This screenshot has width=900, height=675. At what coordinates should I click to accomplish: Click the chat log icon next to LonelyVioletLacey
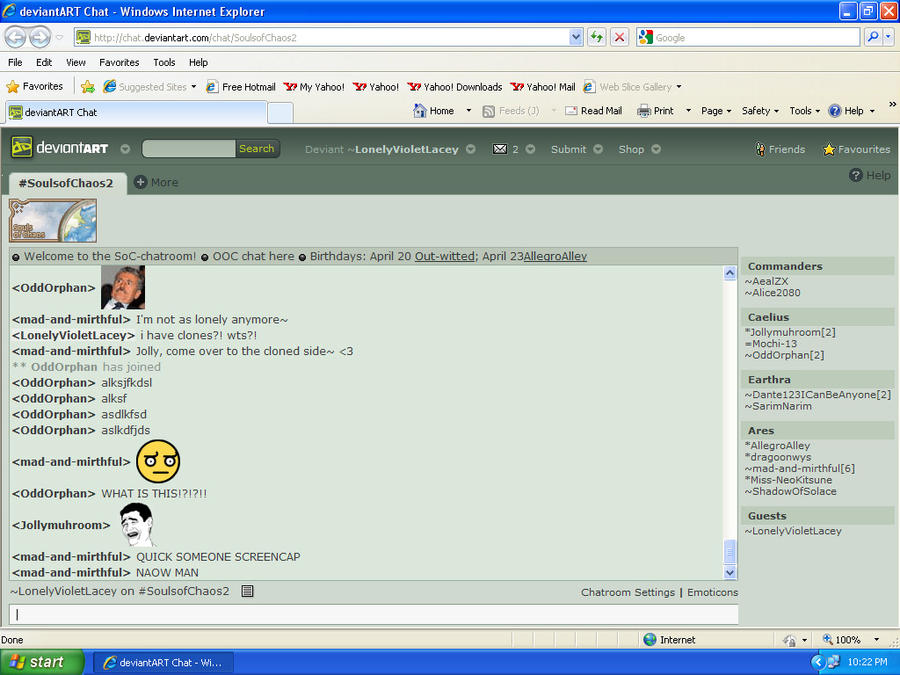[247, 591]
